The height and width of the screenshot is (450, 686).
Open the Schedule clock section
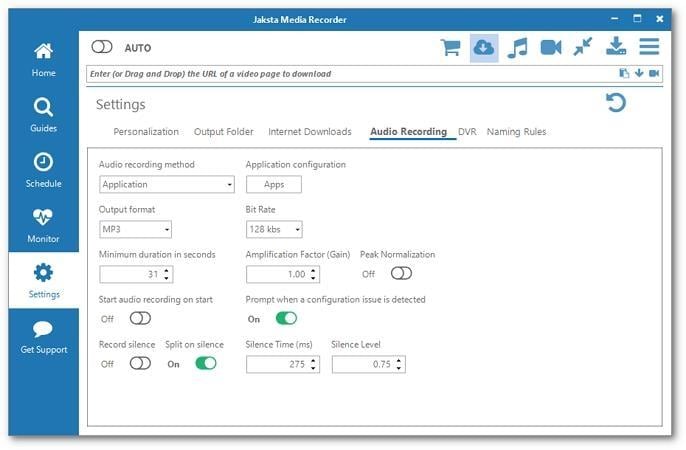[x=43, y=170]
